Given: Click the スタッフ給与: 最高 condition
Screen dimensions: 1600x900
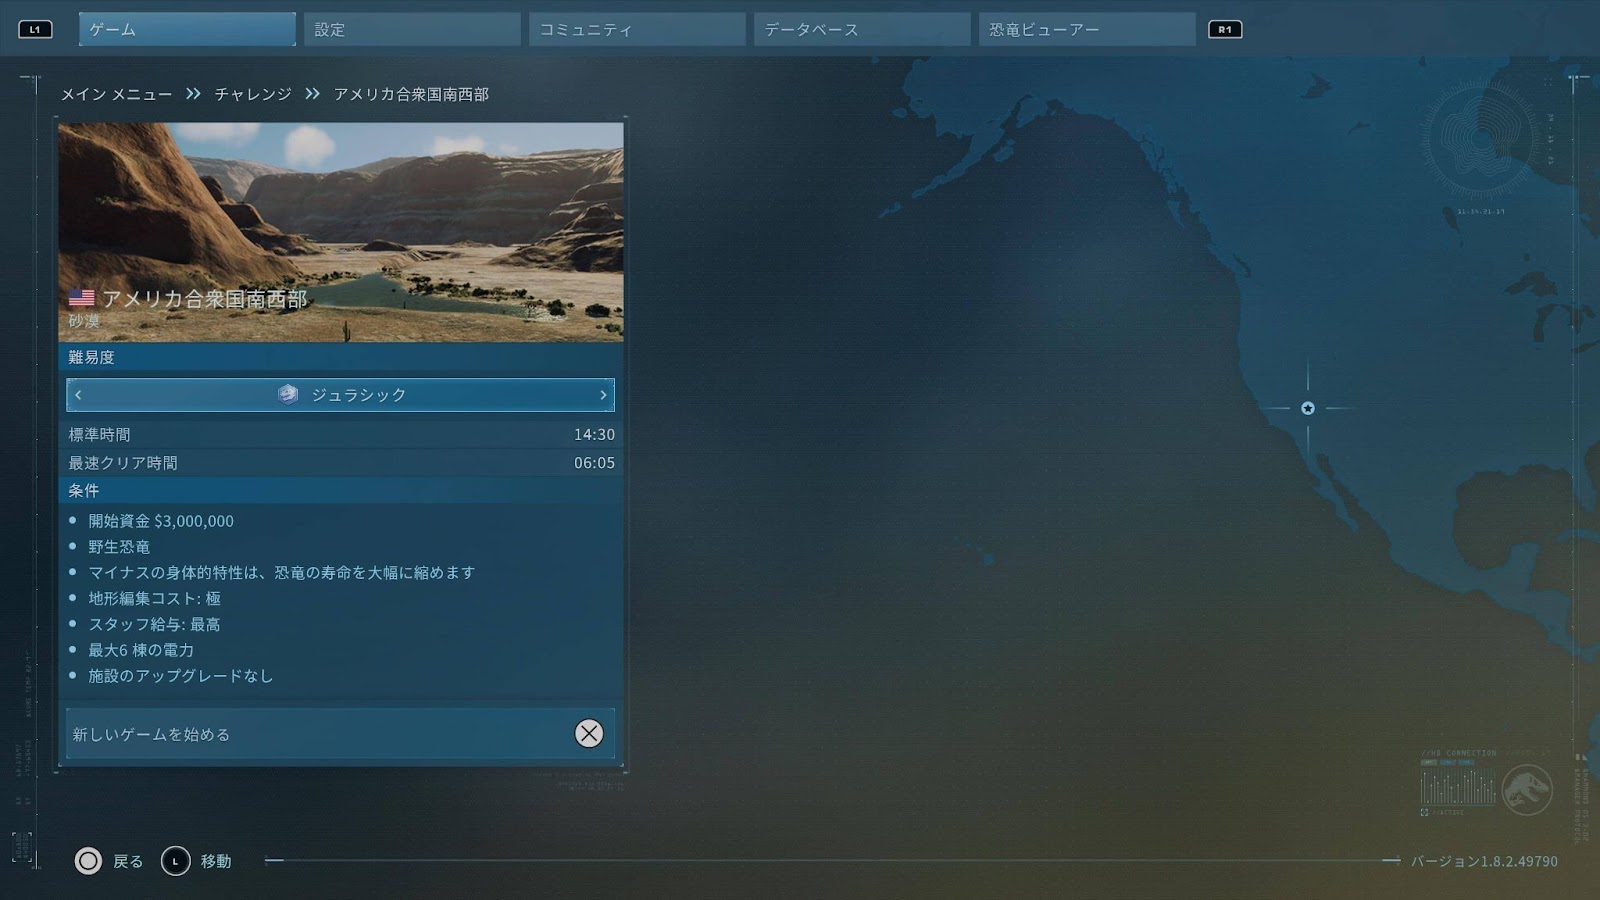Looking at the screenshot, I should pyautogui.click(x=155, y=625).
